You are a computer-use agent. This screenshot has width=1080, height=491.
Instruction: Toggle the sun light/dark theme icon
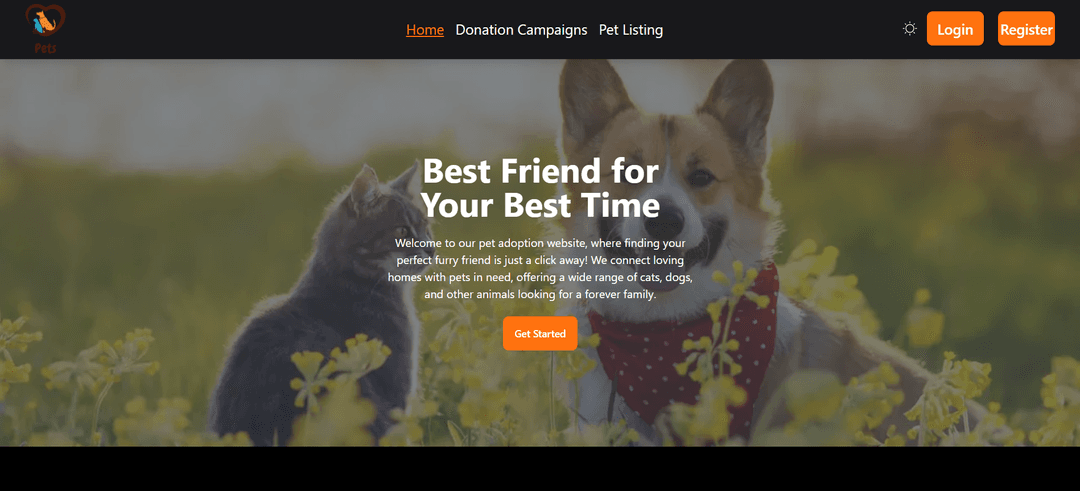pyautogui.click(x=910, y=29)
